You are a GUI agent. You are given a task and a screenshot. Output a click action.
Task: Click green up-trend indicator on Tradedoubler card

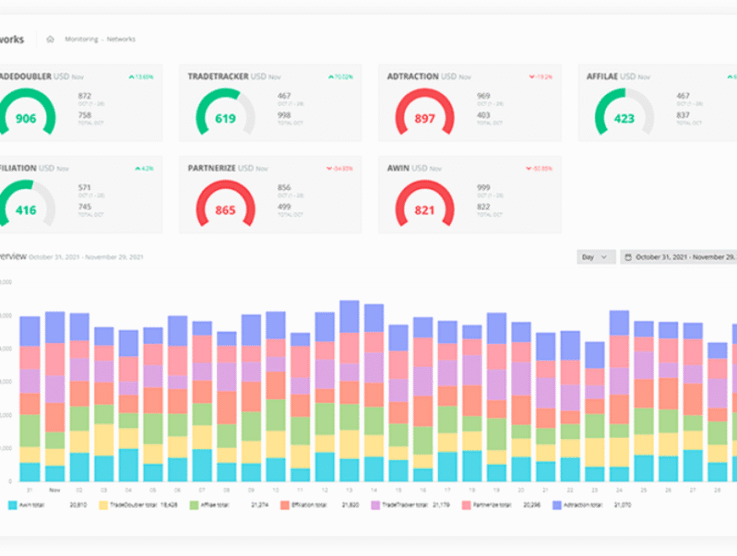pyautogui.click(x=141, y=77)
